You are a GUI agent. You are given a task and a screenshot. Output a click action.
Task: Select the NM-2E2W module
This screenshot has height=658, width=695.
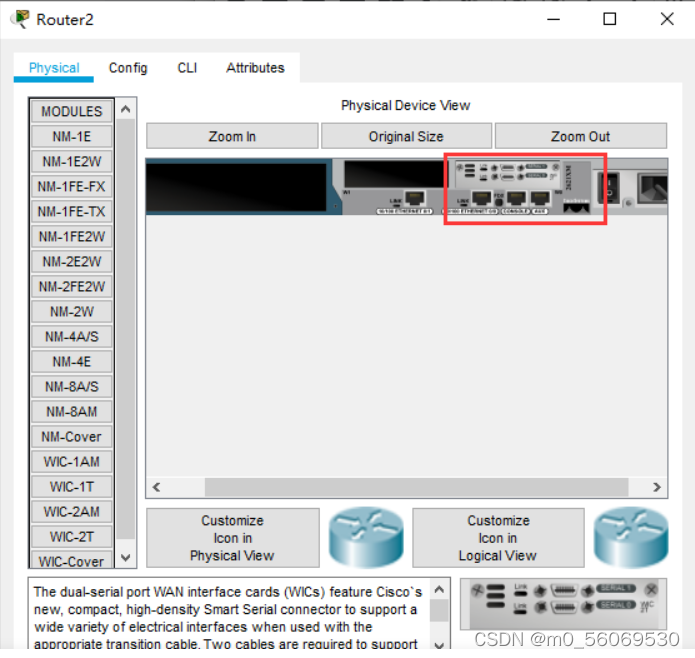[72, 261]
